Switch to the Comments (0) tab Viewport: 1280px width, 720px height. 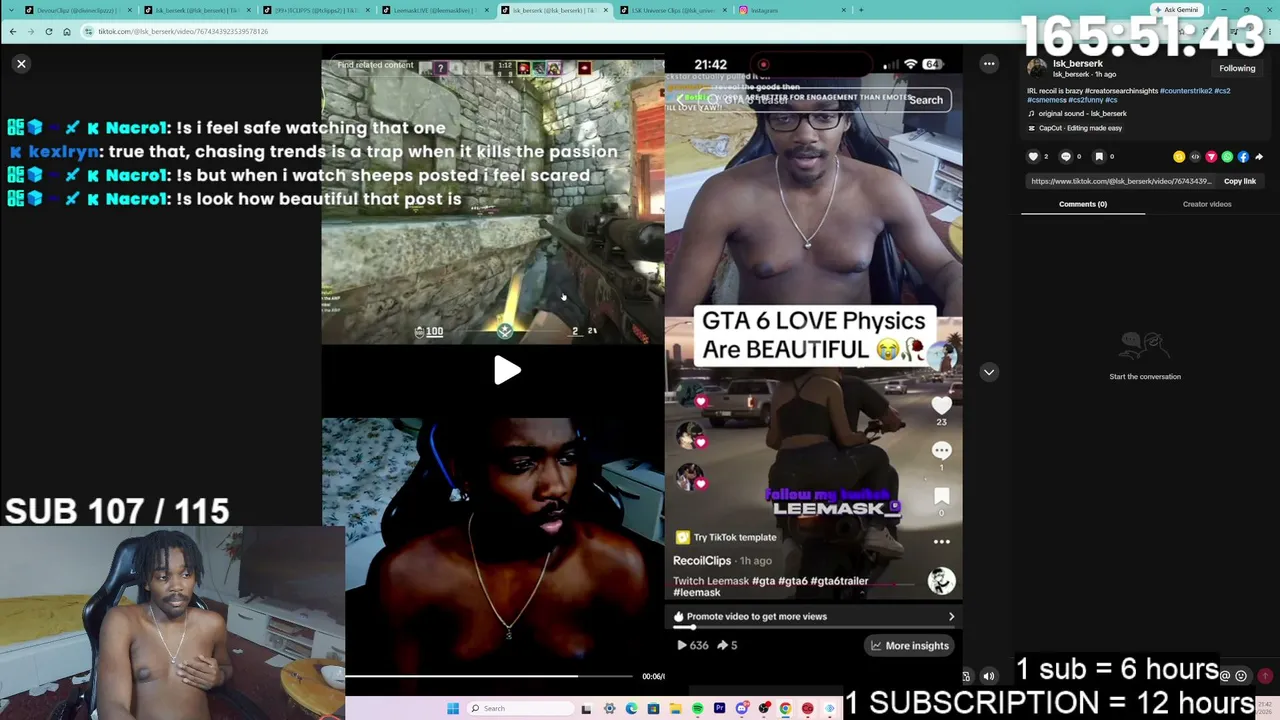pos(1083,204)
